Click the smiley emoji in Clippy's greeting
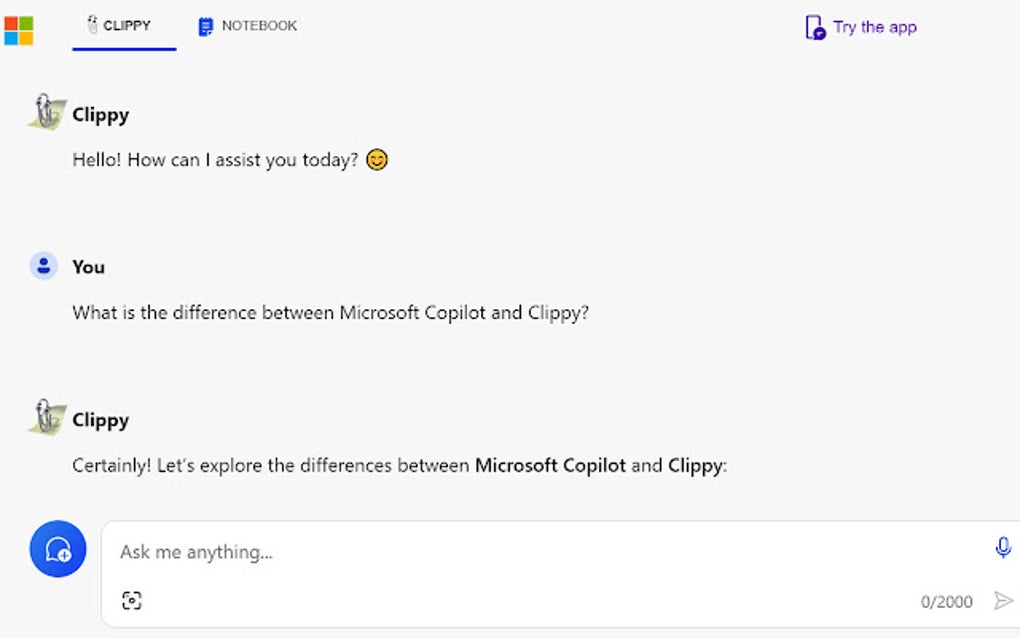Screen dimensions: 1020x638 pyautogui.click(x=377, y=159)
